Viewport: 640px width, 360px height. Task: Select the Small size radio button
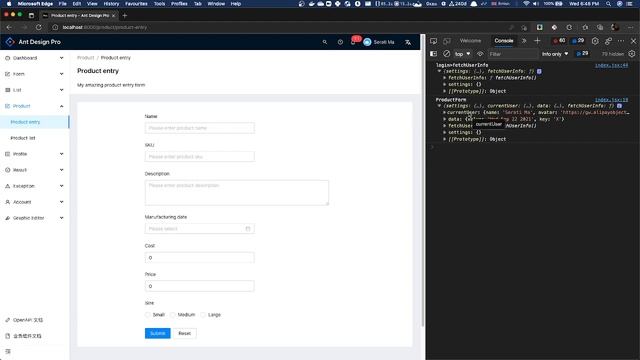tap(148, 315)
